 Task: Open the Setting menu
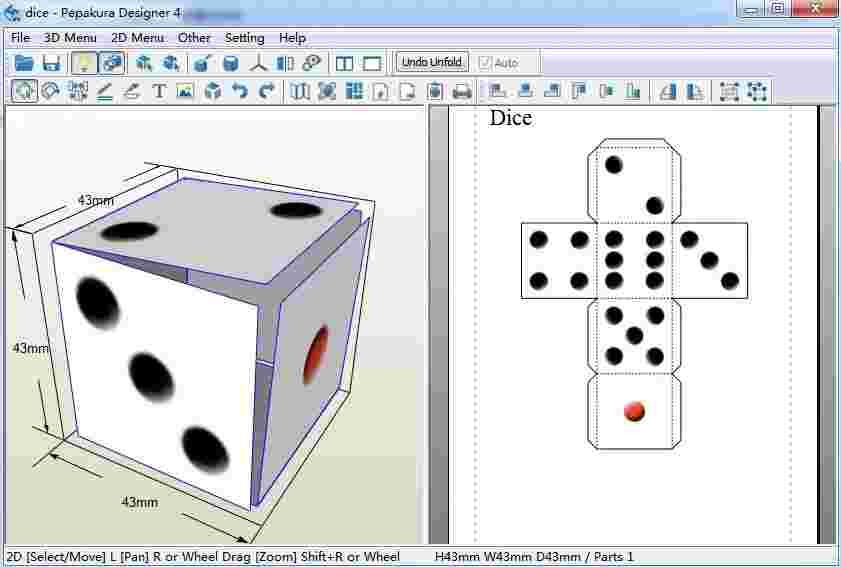click(x=245, y=38)
